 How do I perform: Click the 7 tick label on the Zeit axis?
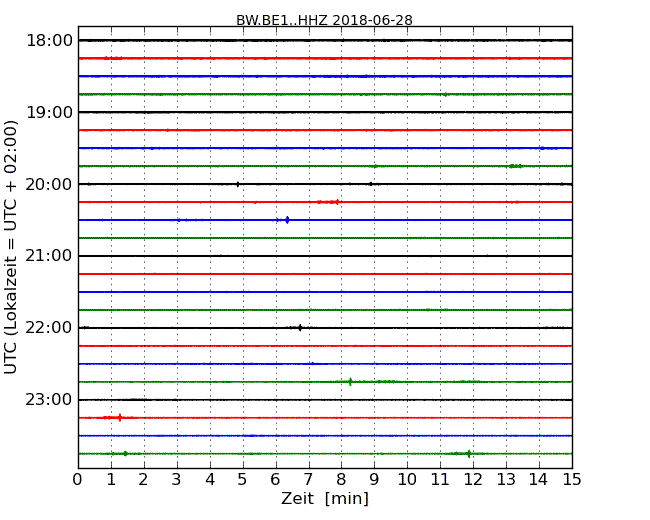[x=308, y=480]
